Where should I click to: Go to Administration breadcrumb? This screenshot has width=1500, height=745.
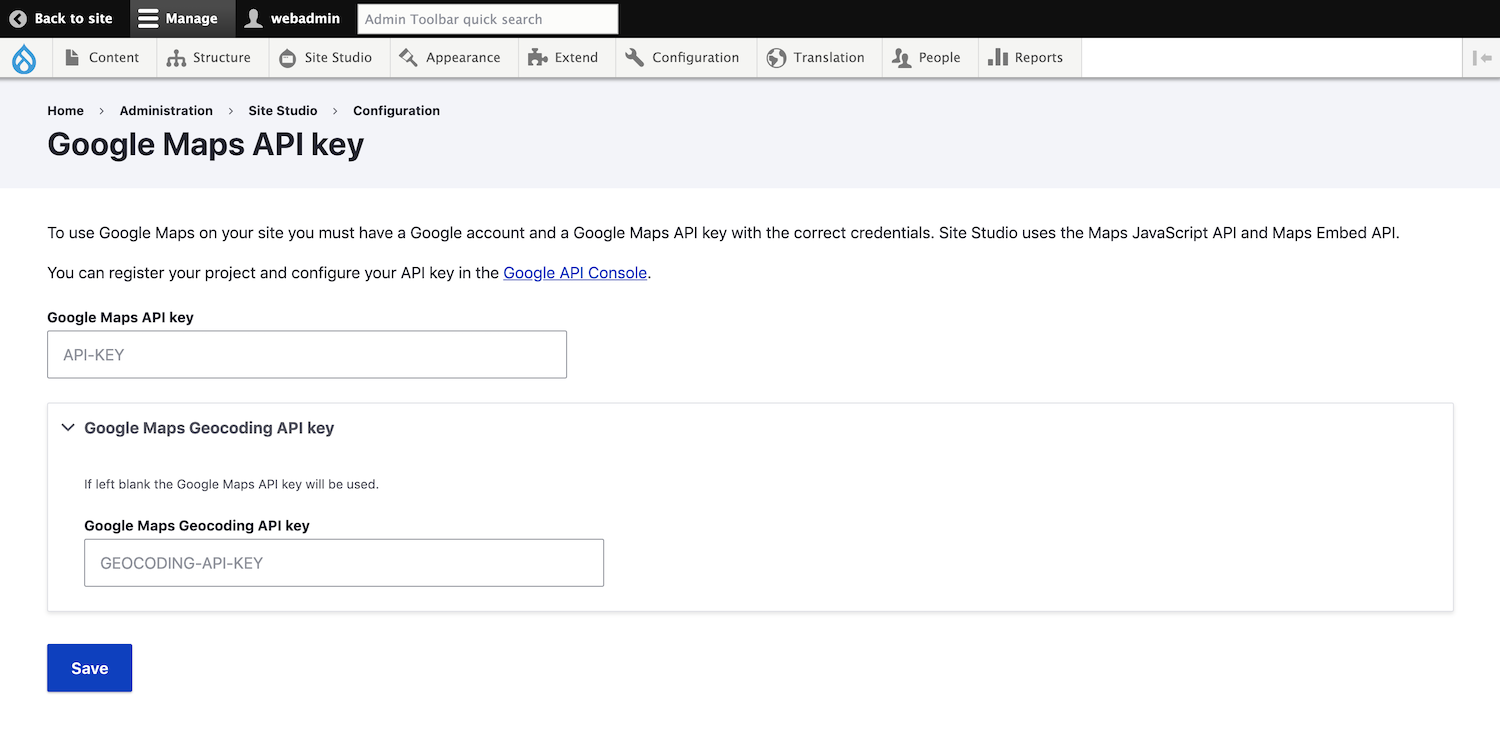166,110
